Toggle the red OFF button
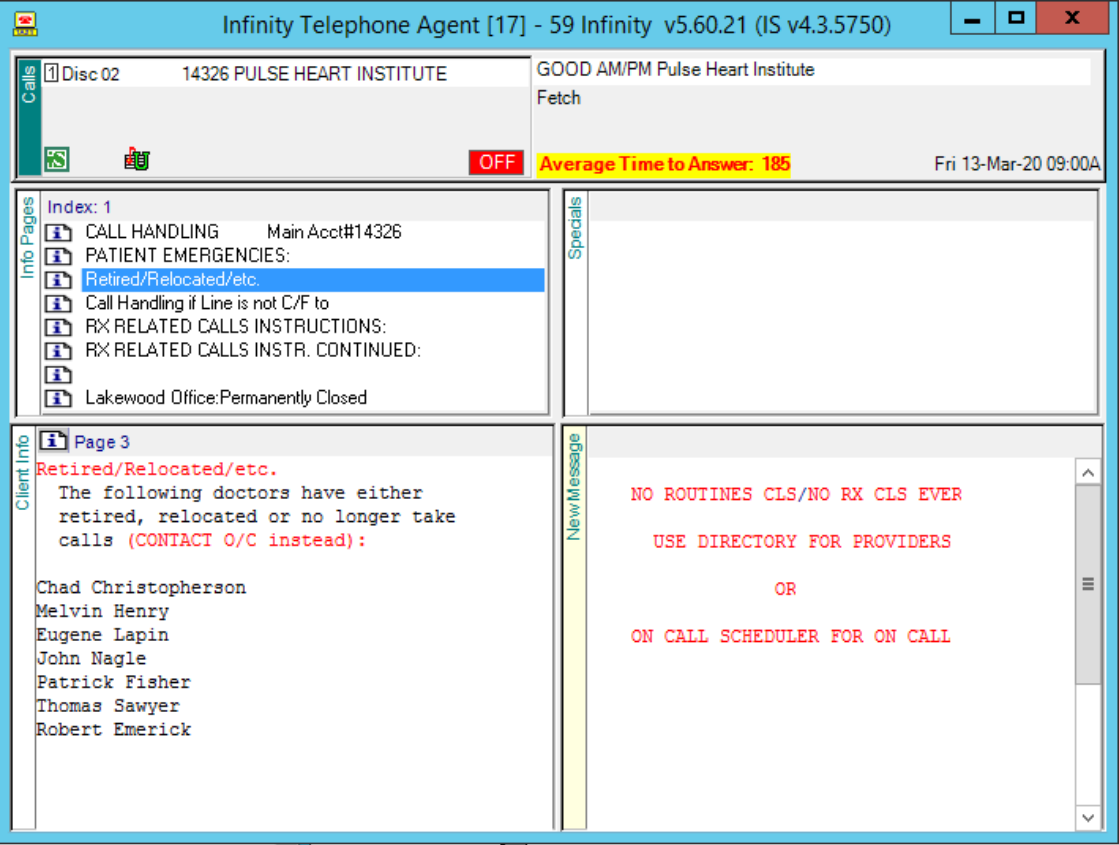Viewport: 1119px width, 845px height. (x=497, y=162)
